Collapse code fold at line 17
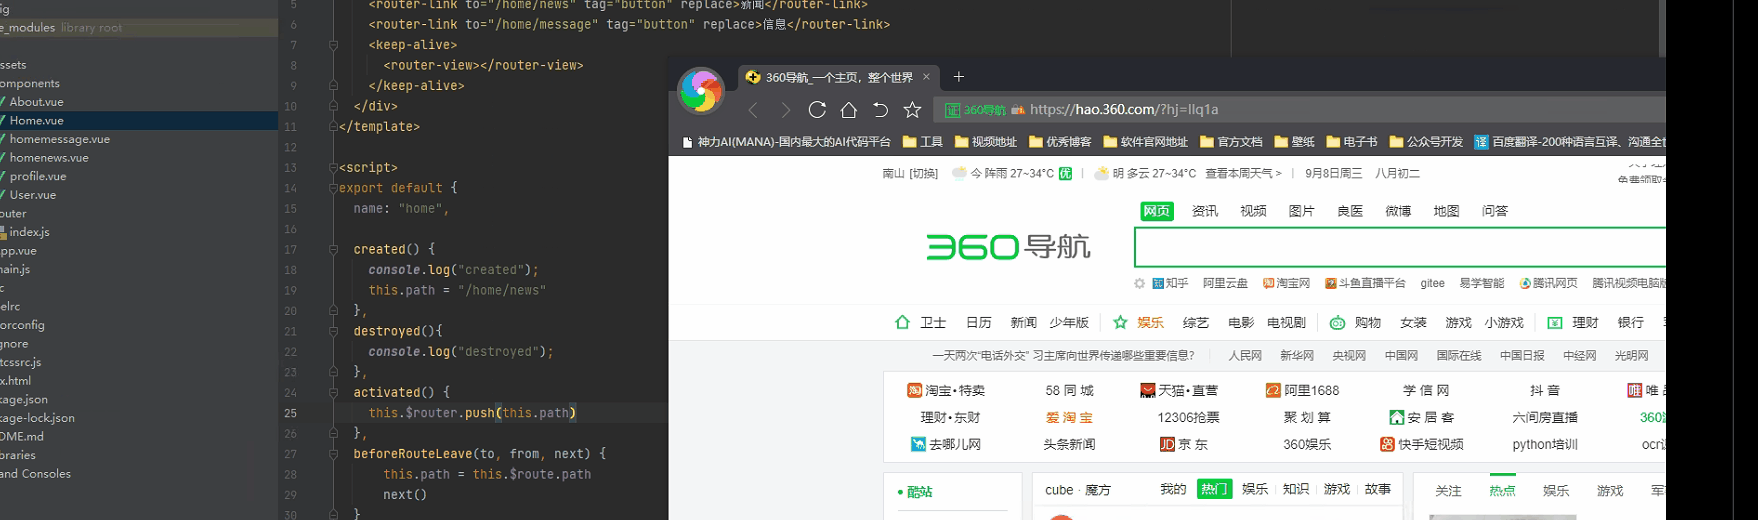This screenshot has width=1758, height=520. 333,249
